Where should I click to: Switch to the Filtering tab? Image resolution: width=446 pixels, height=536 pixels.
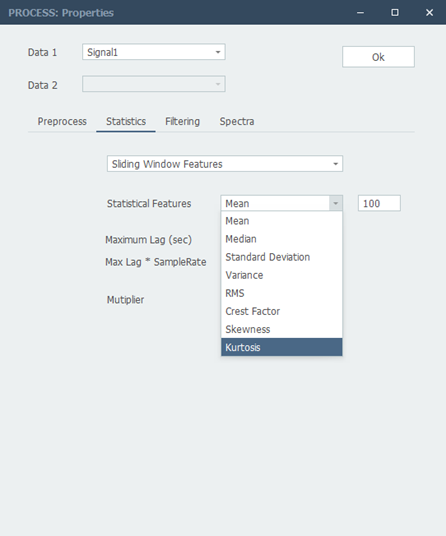183,121
